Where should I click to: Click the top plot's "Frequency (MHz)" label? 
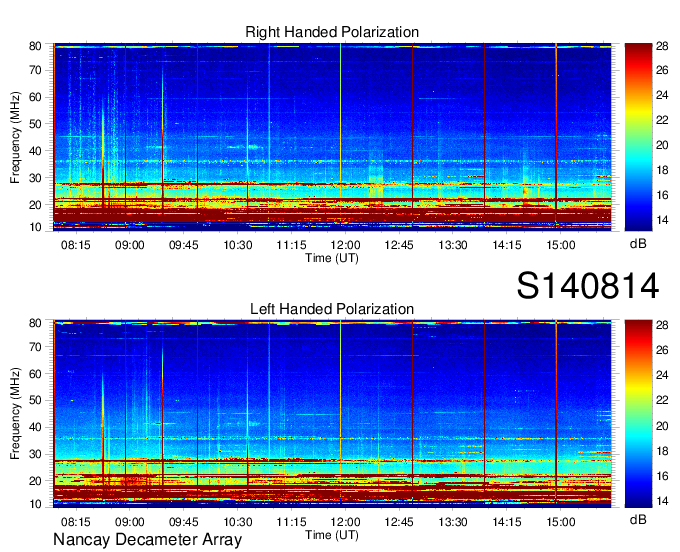click(x=15, y=137)
